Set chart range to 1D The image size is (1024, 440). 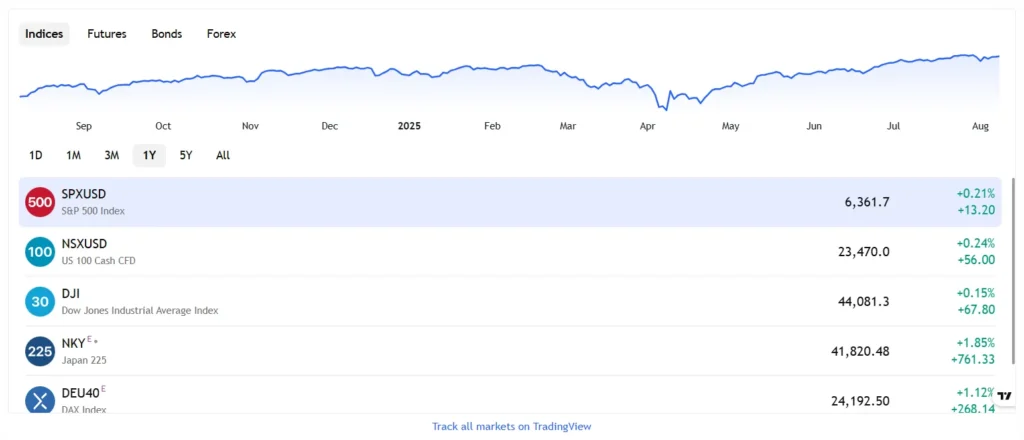tap(36, 155)
